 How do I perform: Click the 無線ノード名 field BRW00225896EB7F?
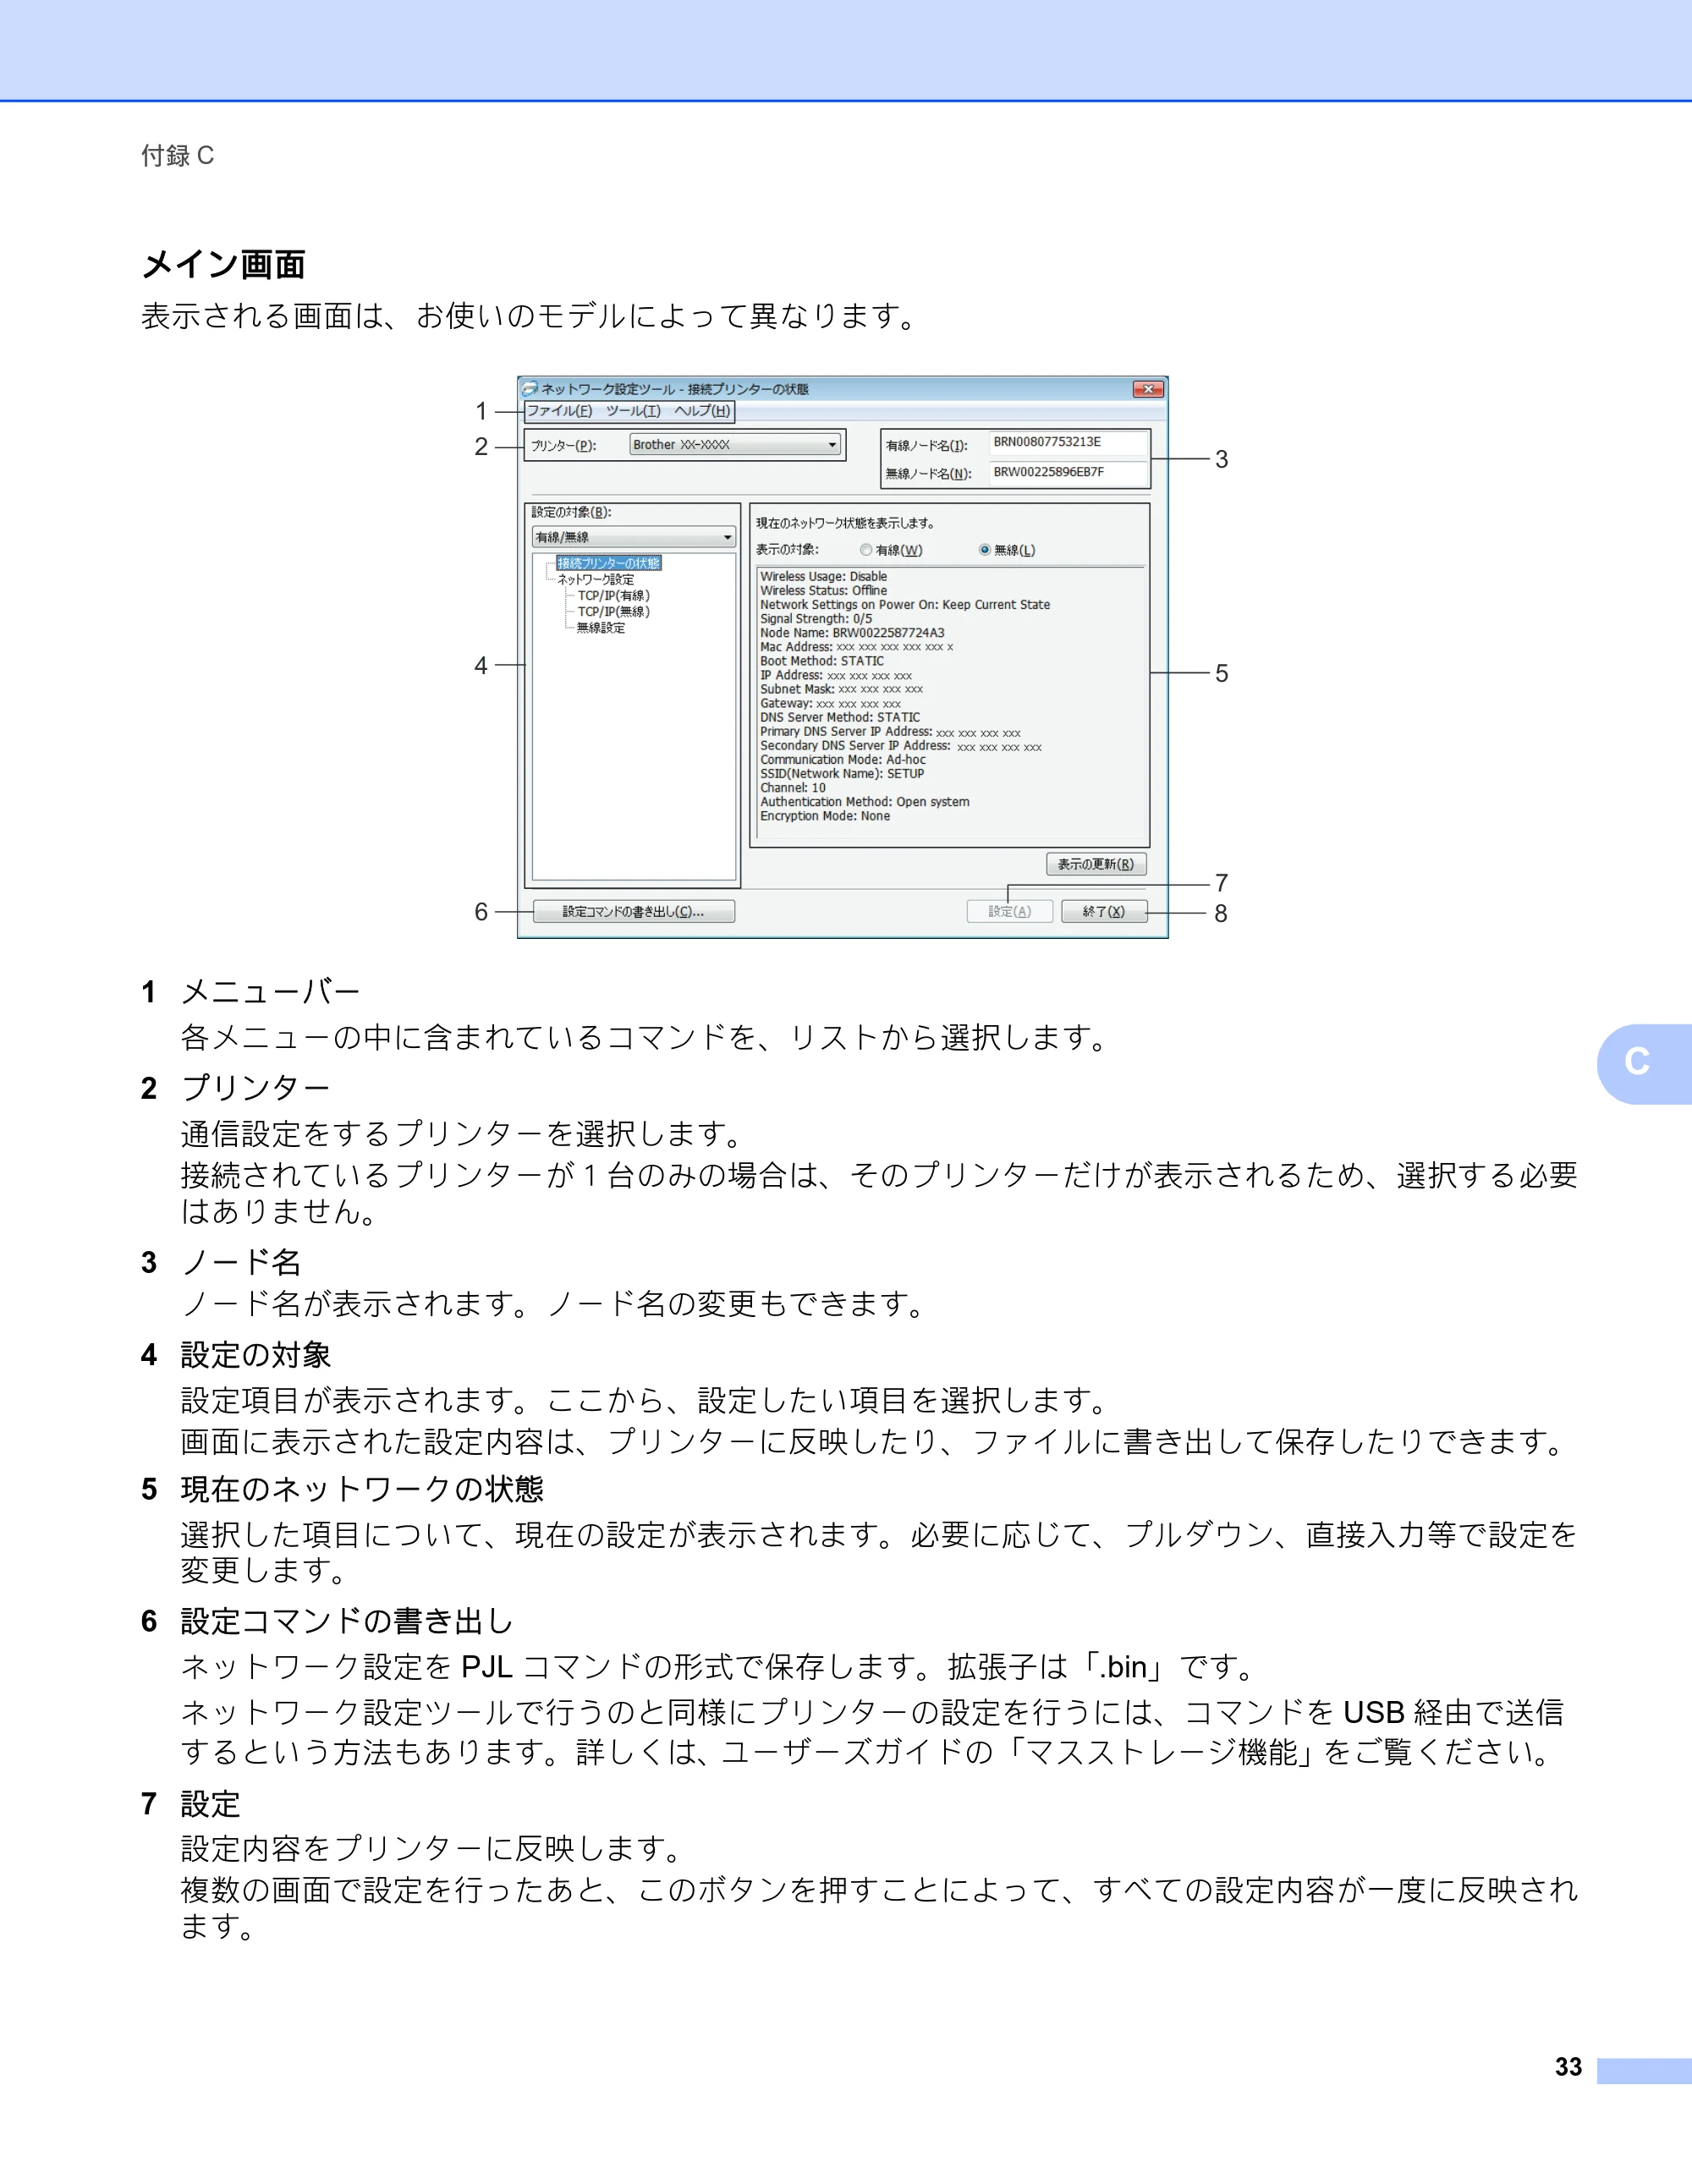[x=1067, y=472]
